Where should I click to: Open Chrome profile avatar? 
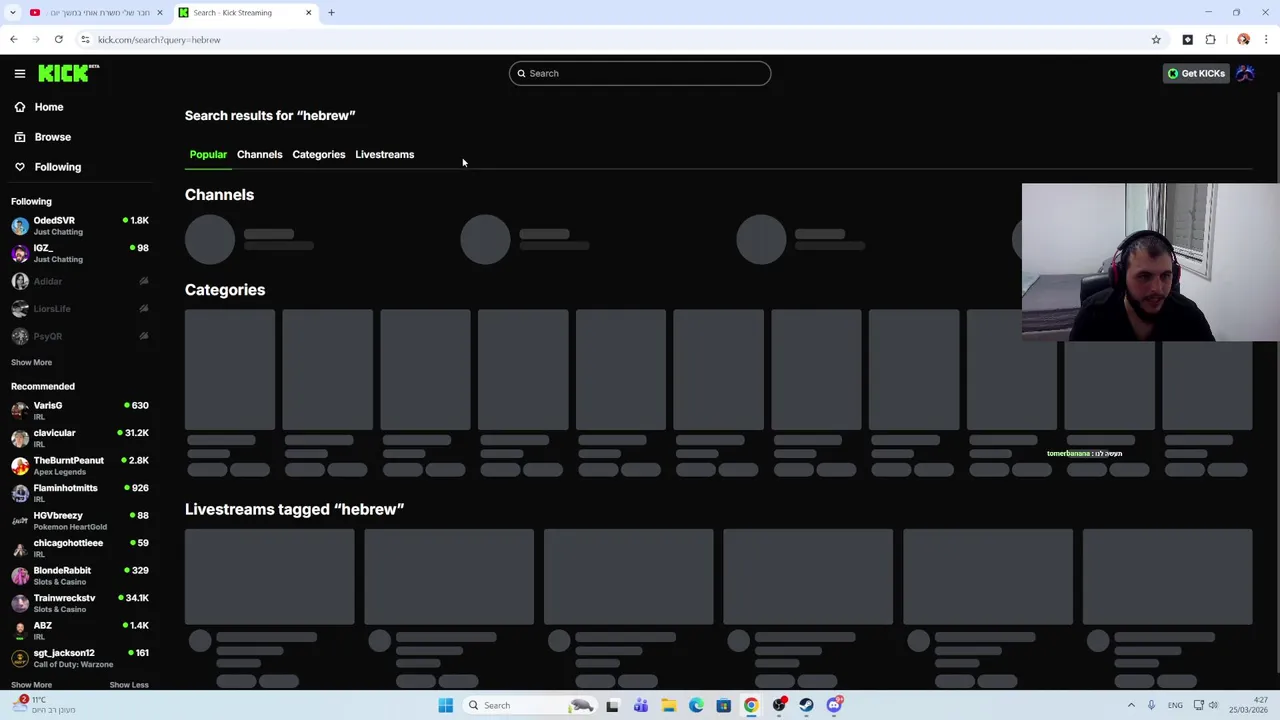(1243, 39)
